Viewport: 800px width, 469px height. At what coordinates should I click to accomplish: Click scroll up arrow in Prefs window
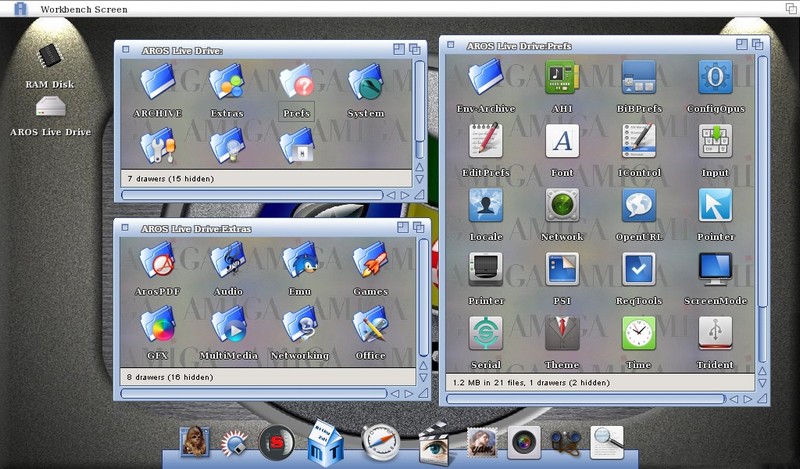click(762, 371)
